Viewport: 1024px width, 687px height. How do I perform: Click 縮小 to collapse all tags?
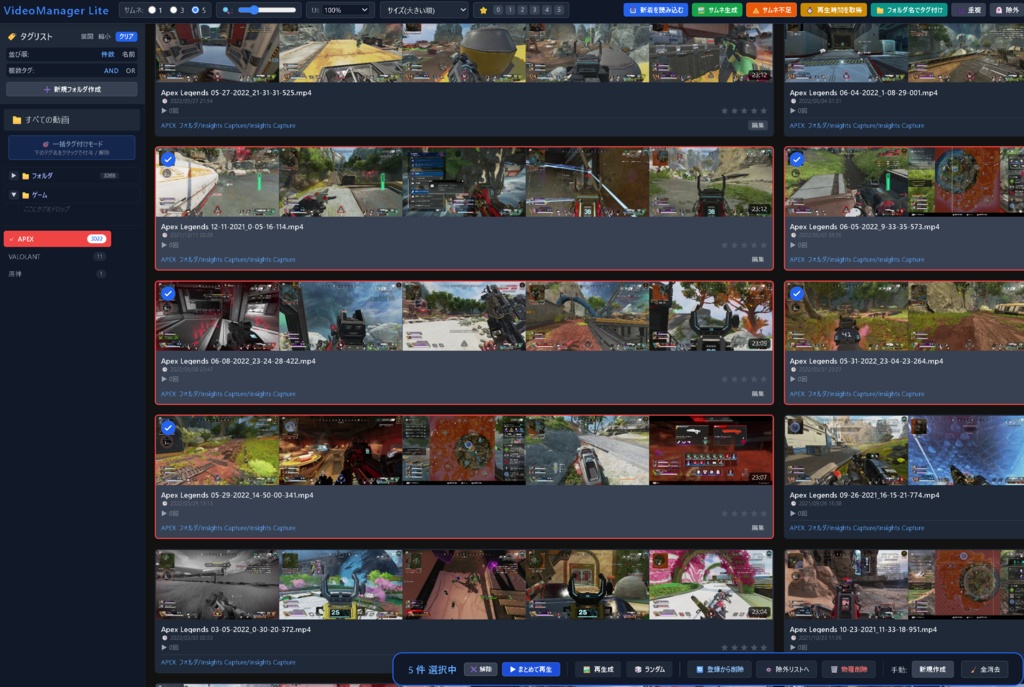click(104, 37)
